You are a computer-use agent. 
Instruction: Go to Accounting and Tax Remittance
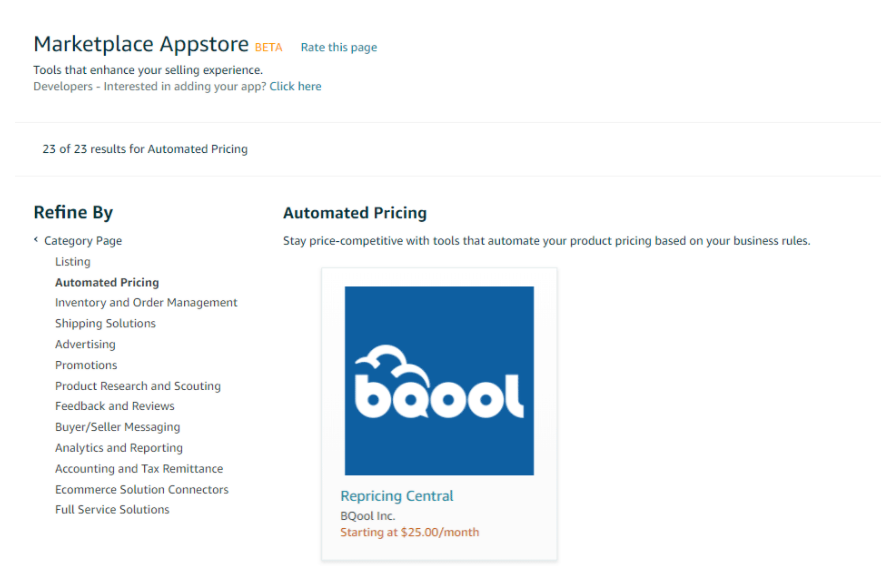(x=139, y=469)
